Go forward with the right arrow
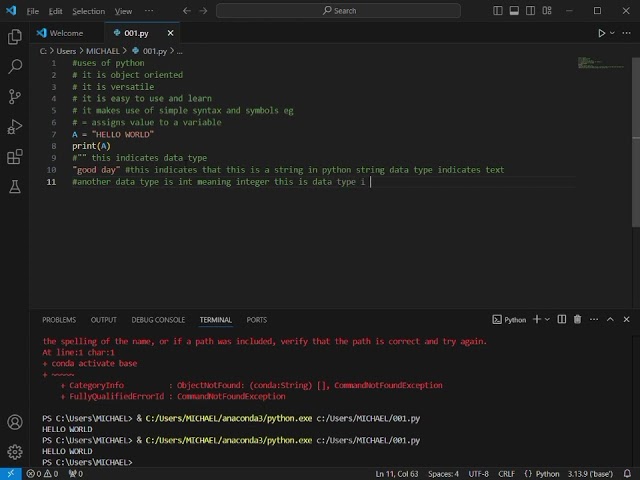The width and height of the screenshot is (640, 480). [203, 11]
